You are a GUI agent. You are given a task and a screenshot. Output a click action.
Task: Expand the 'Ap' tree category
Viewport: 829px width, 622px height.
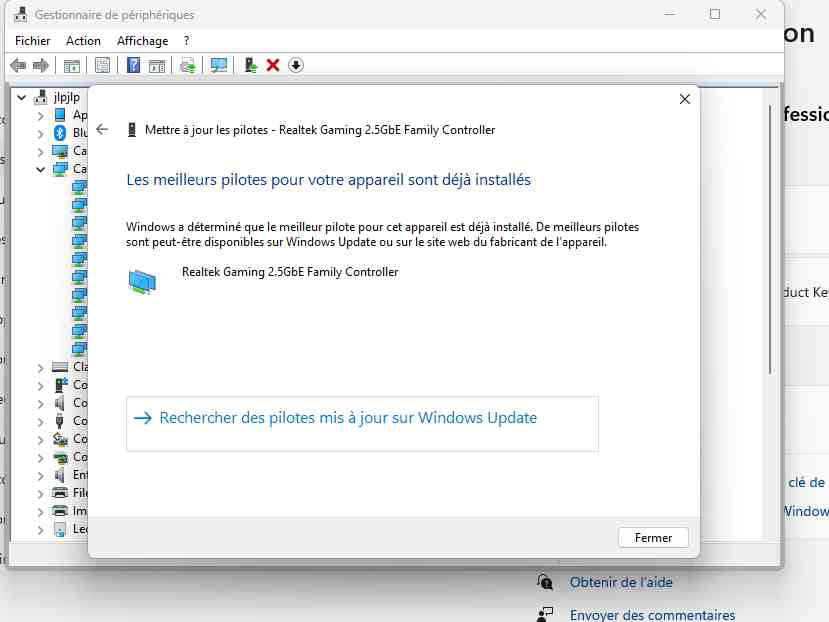point(41,115)
